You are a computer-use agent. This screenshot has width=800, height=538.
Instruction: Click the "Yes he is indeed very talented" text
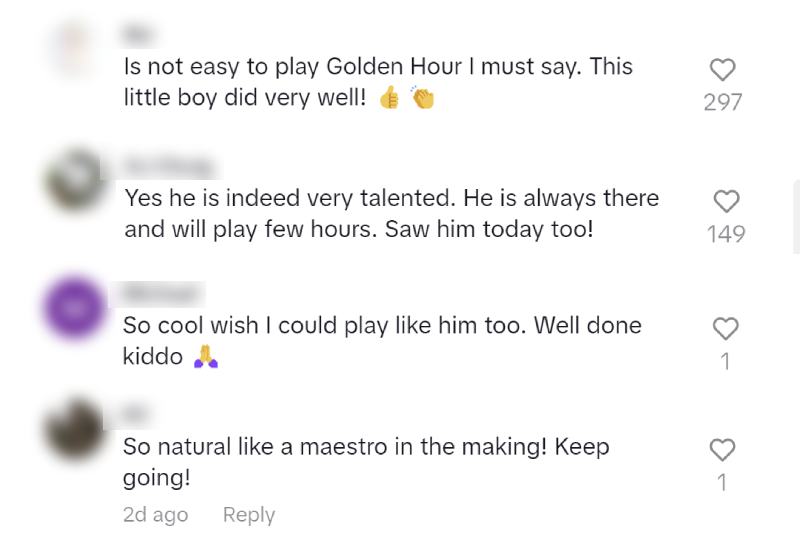391,198
